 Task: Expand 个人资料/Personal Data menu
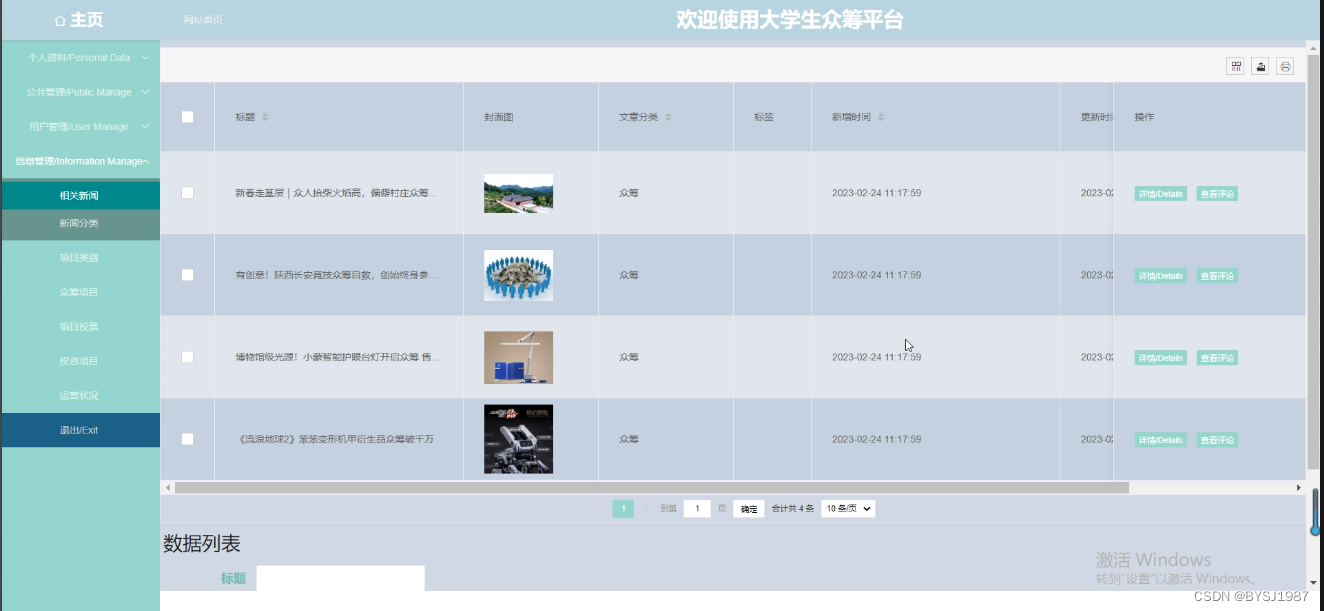pos(80,58)
